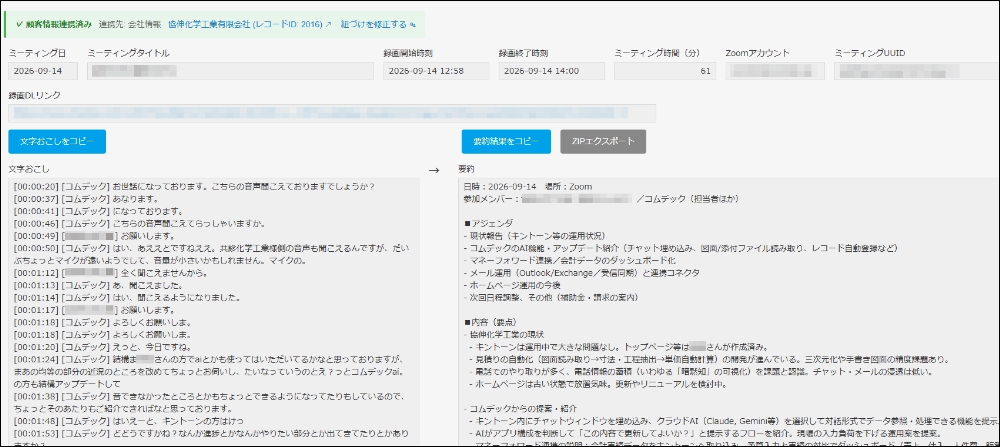Export via the ZIPエクスポート button

tap(603, 142)
